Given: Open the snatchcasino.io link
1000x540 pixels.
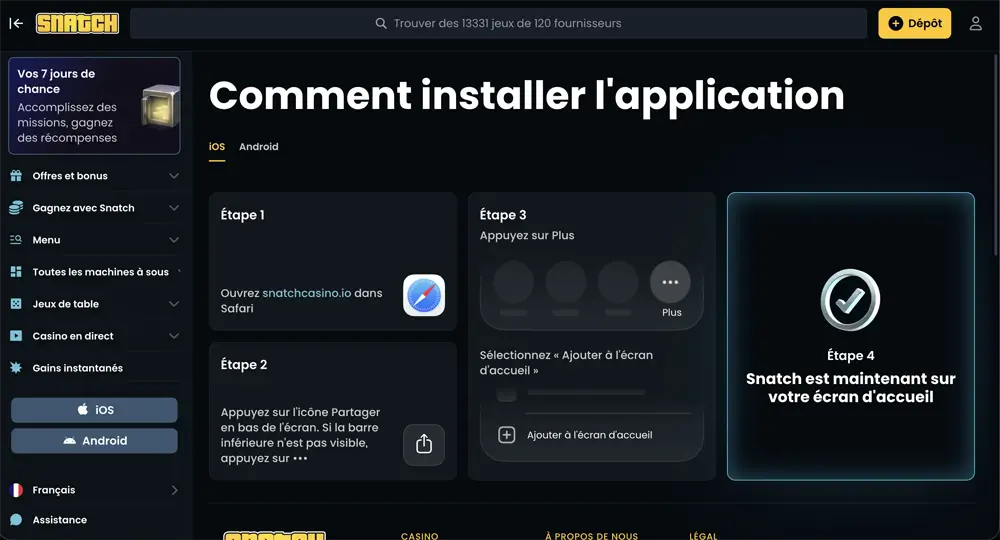Looking at the screenshot, I should pyautogui.click(x=307, y=293).
